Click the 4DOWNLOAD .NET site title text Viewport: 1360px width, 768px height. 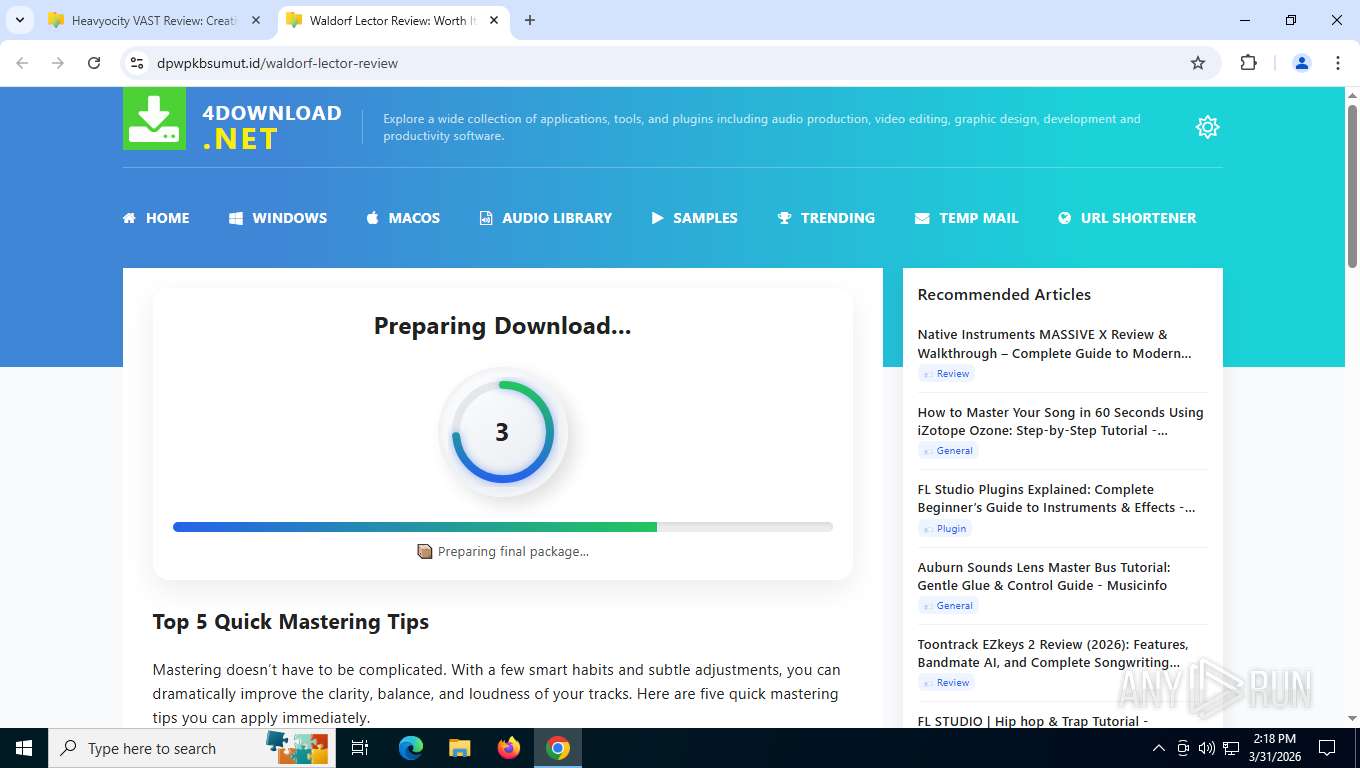point(272,126)
